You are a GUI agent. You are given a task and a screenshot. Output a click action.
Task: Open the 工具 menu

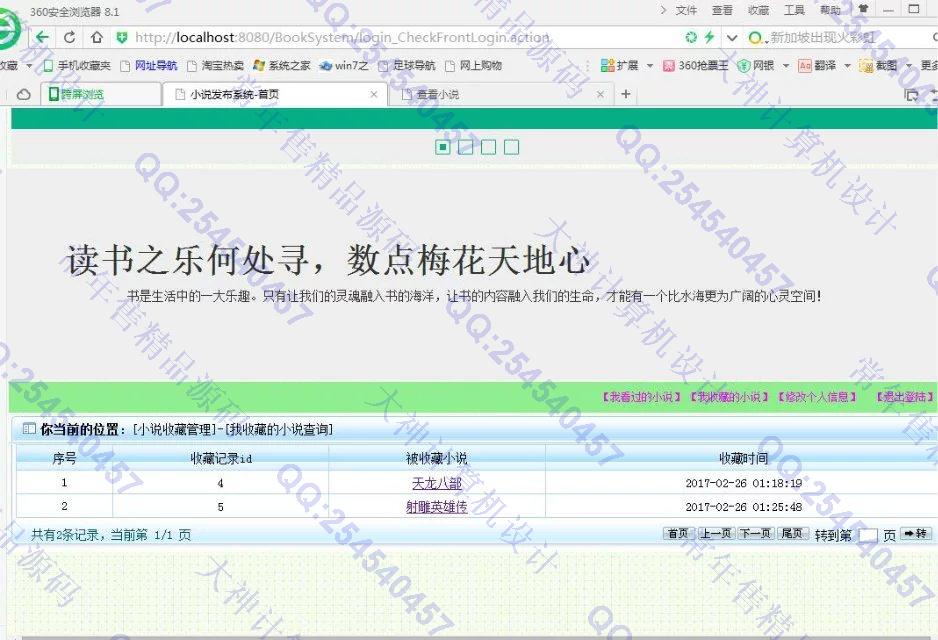click(x=794, y=10)
